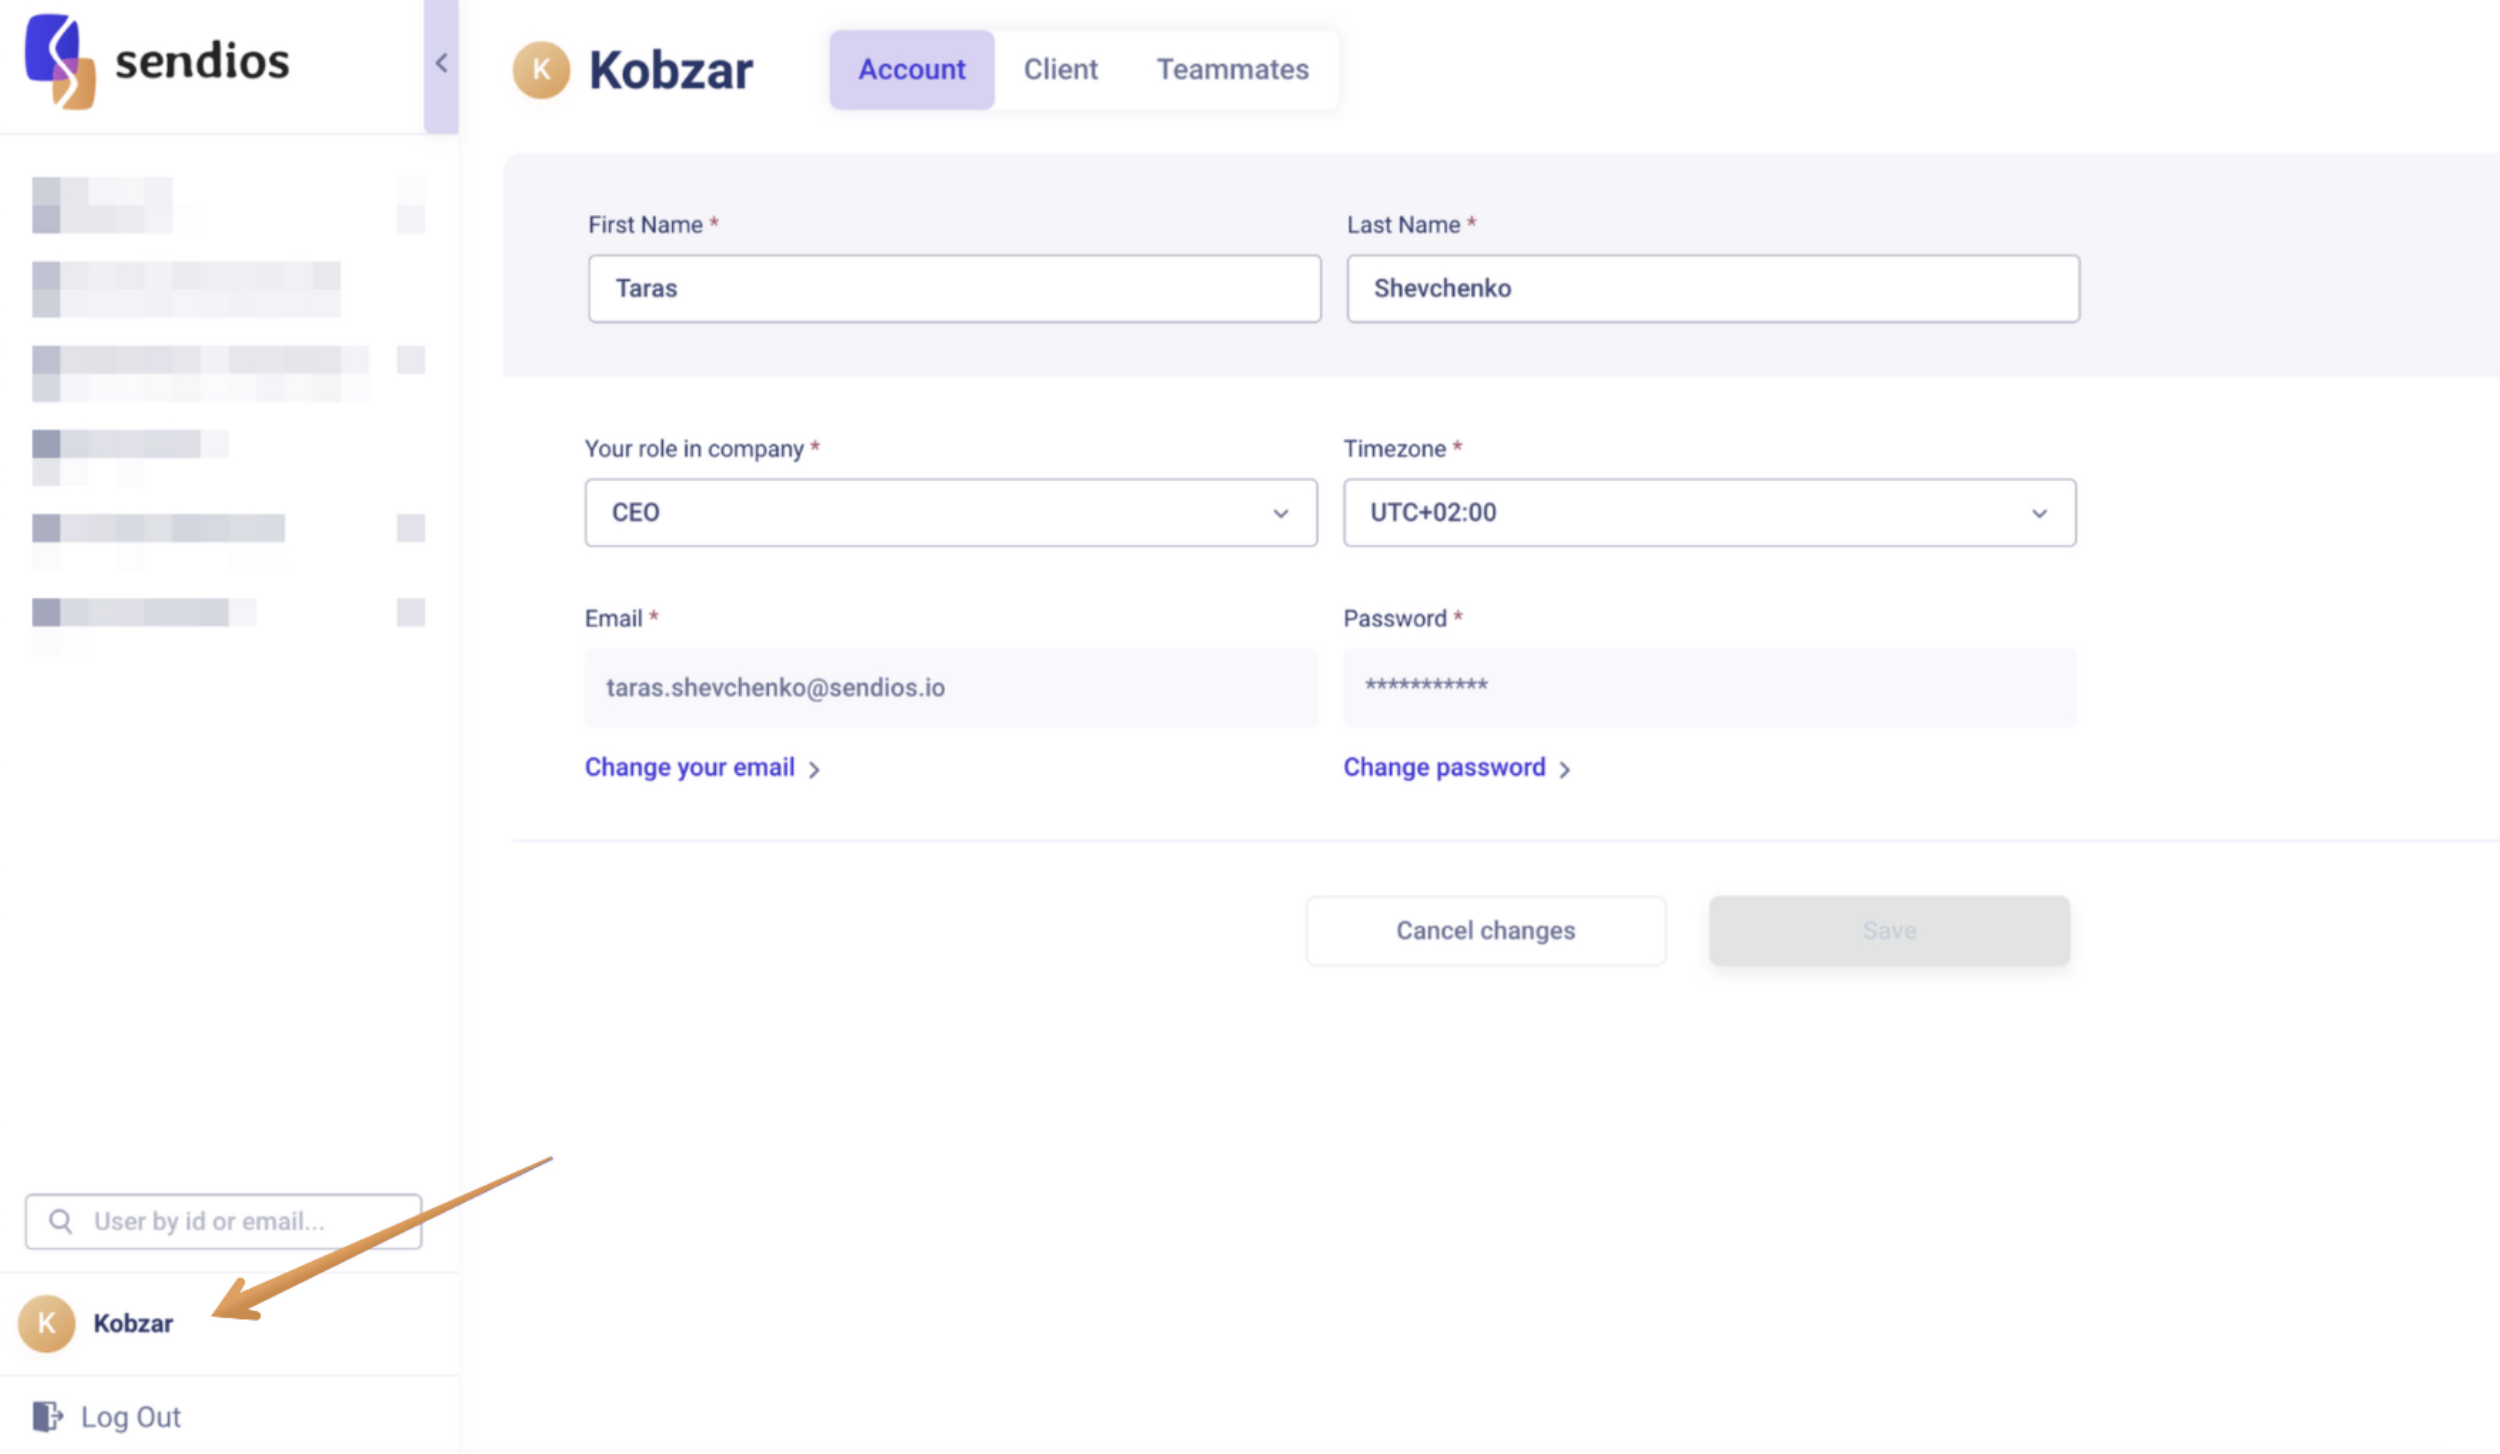Screen dimensions: 2500x1454
Task: Collapse the sidebar with the chevron
Action: pos(441,63)
